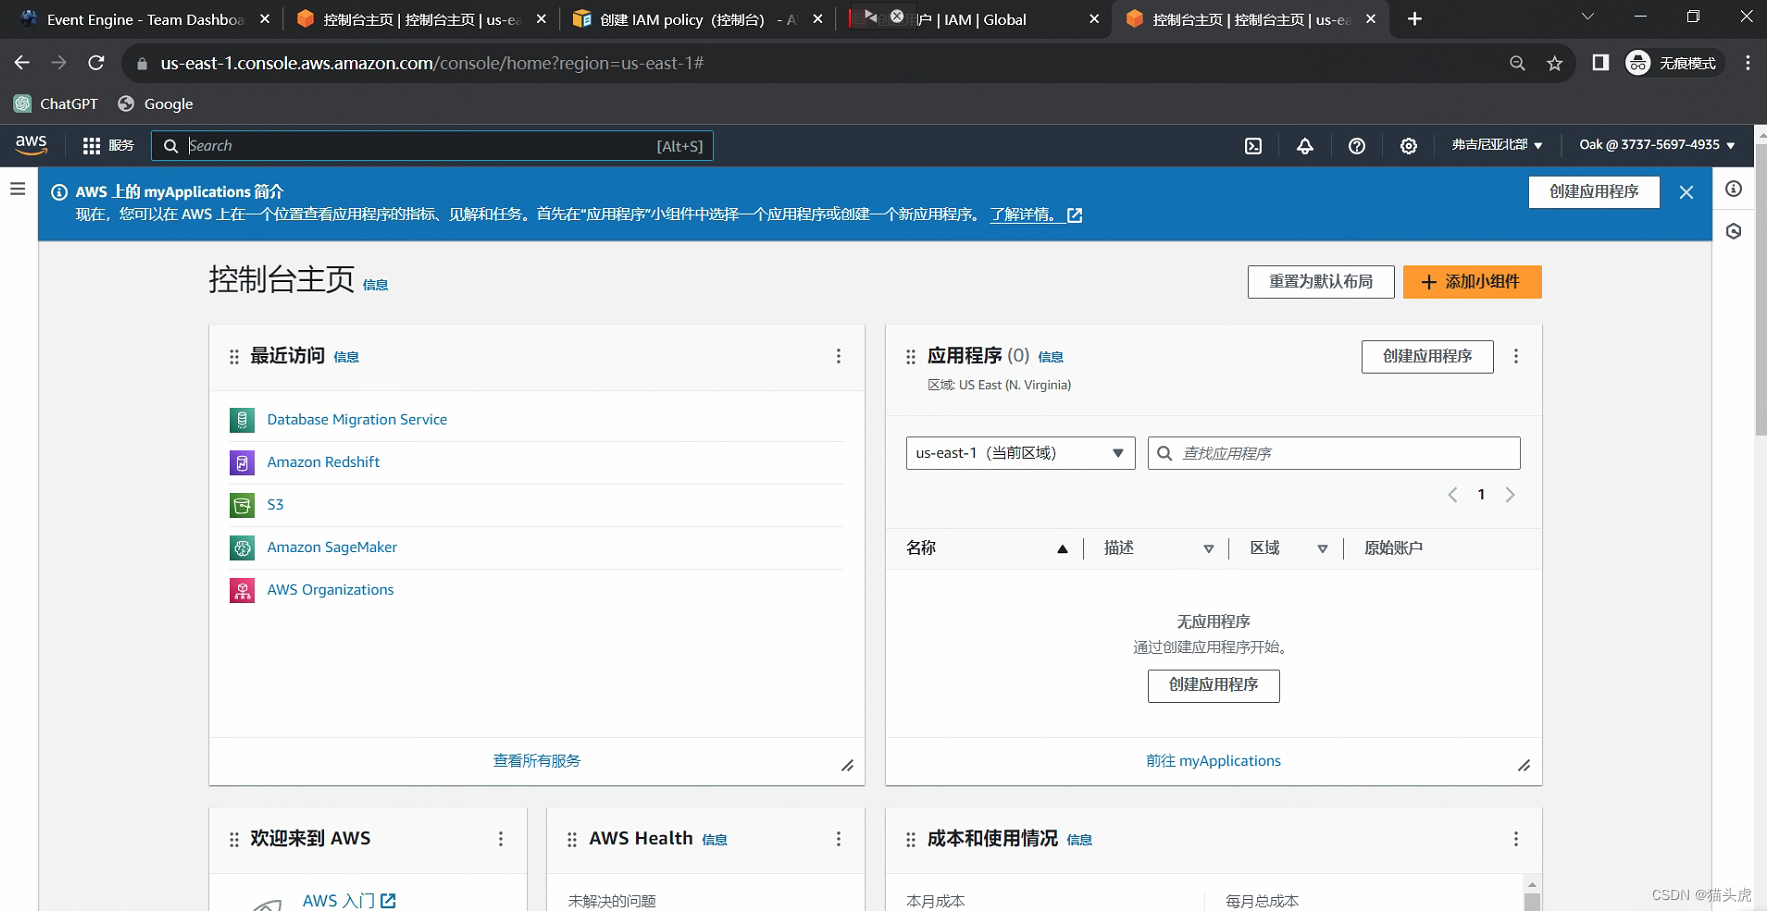Switch to Event Engine Team Dashboard tab

coord(144,19)
